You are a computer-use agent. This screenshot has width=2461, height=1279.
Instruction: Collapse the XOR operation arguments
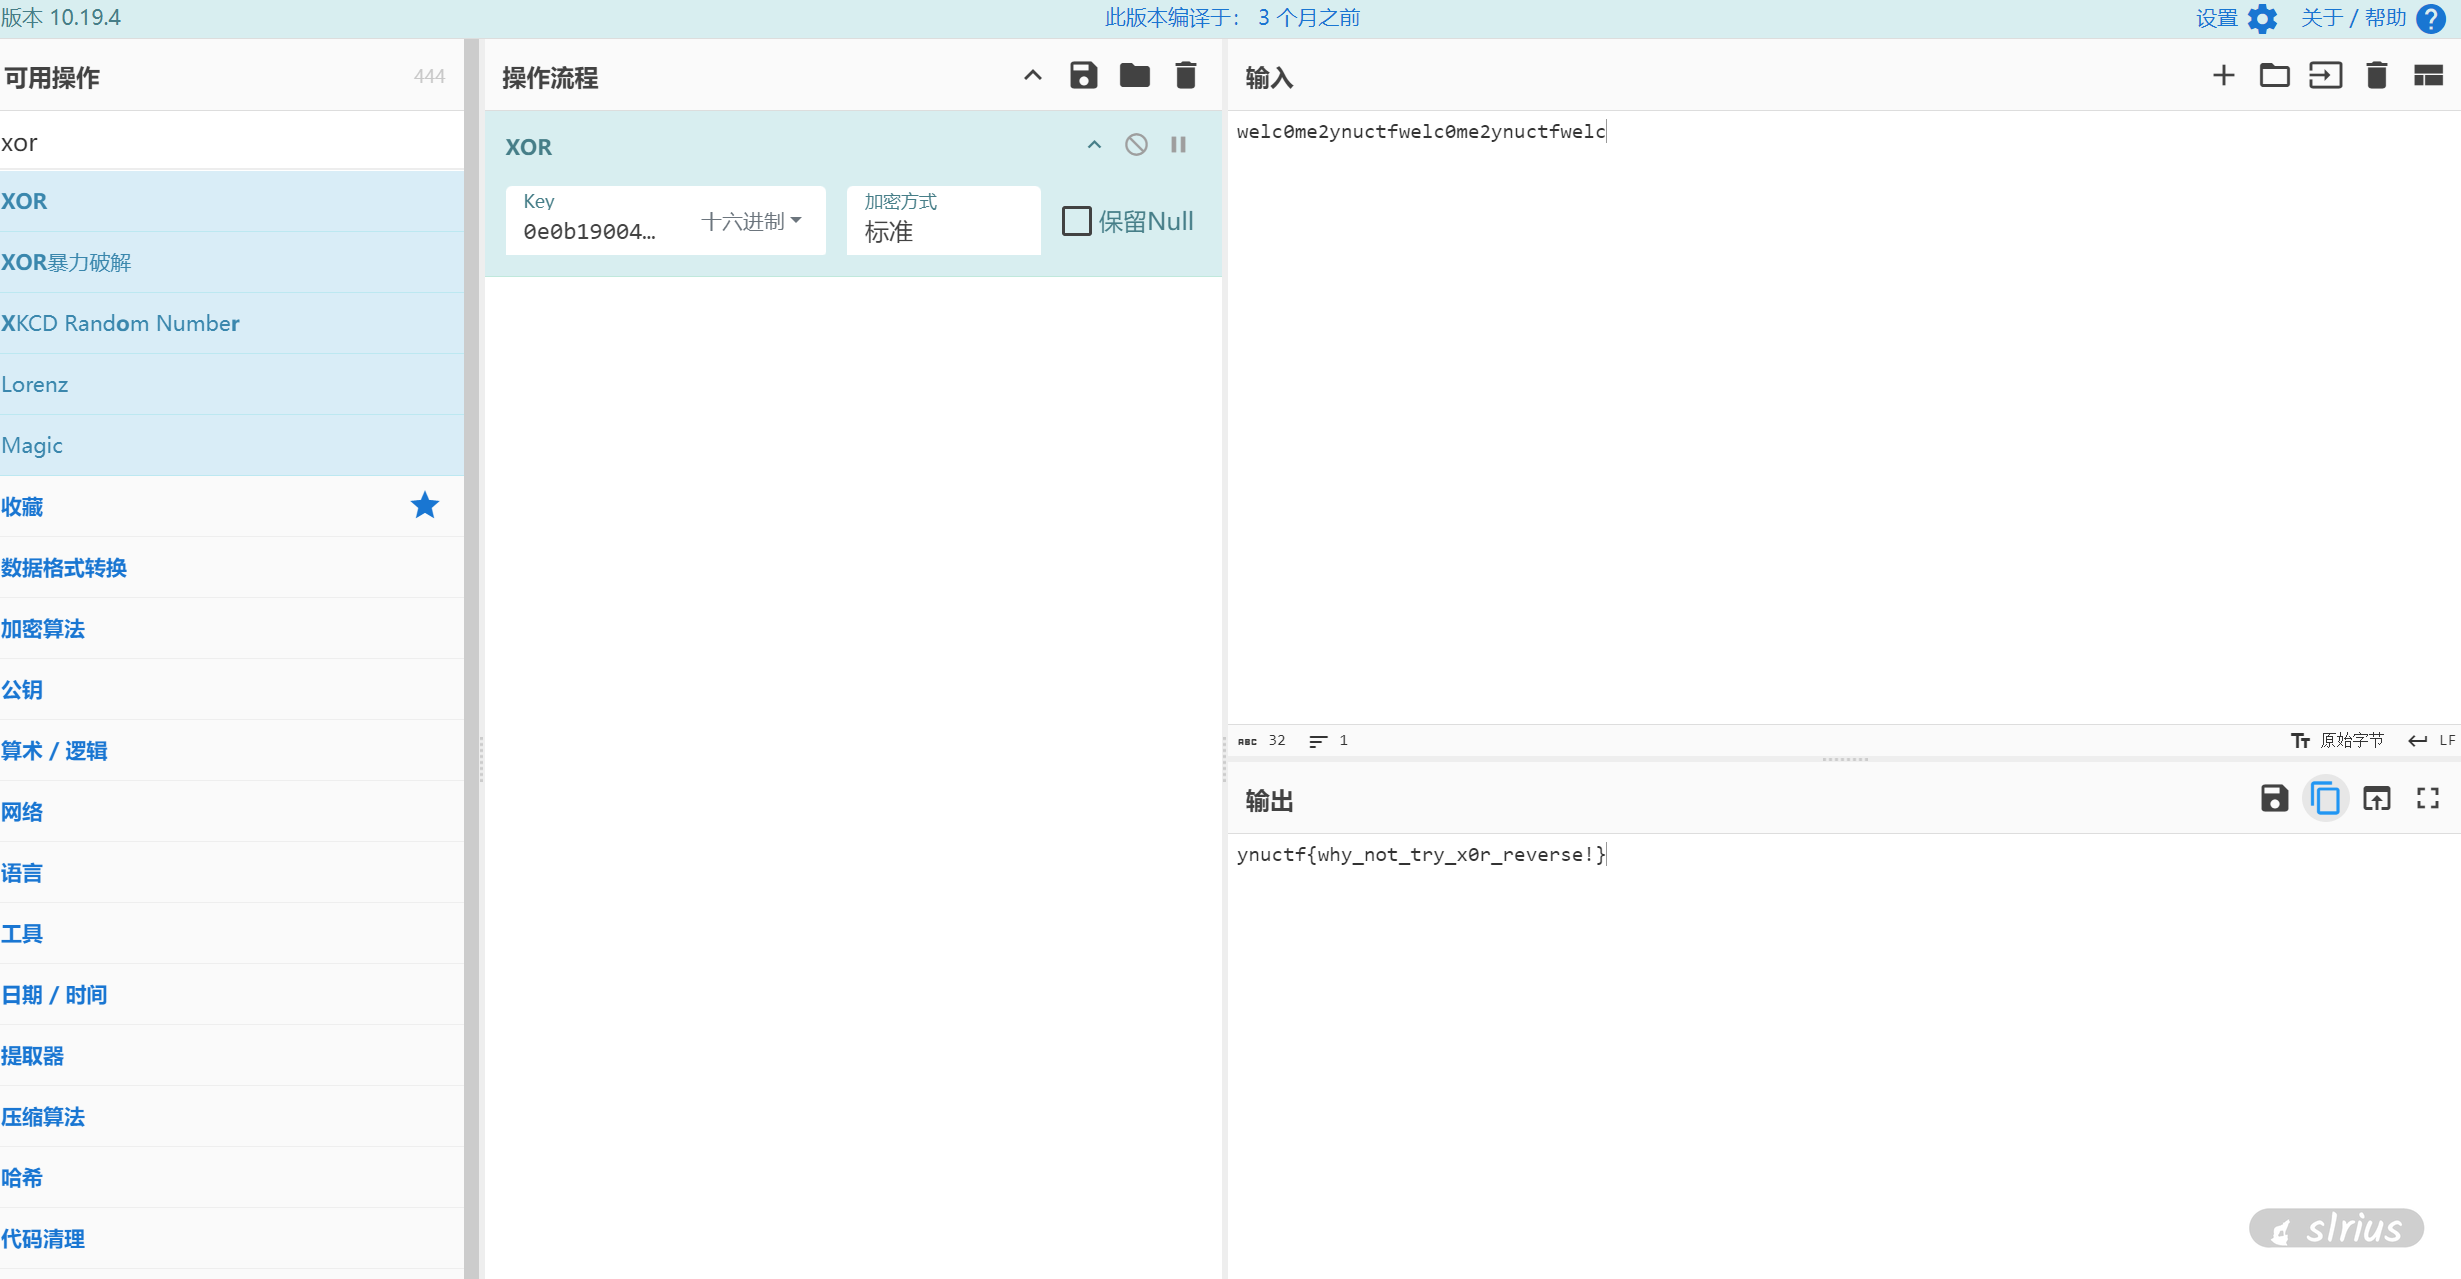tap(1094, 145)
